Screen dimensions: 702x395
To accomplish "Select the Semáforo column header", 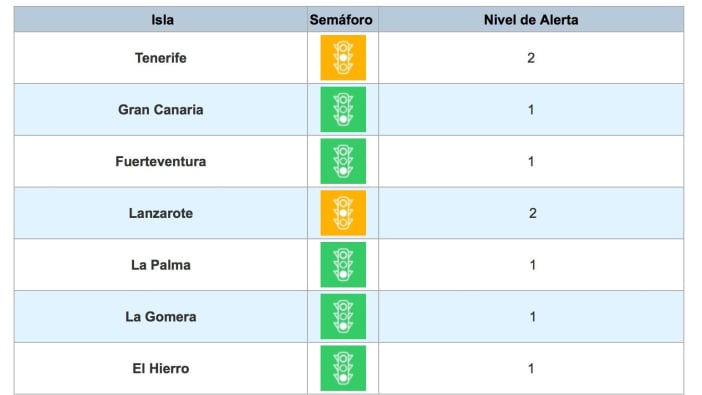I will 341,20.
